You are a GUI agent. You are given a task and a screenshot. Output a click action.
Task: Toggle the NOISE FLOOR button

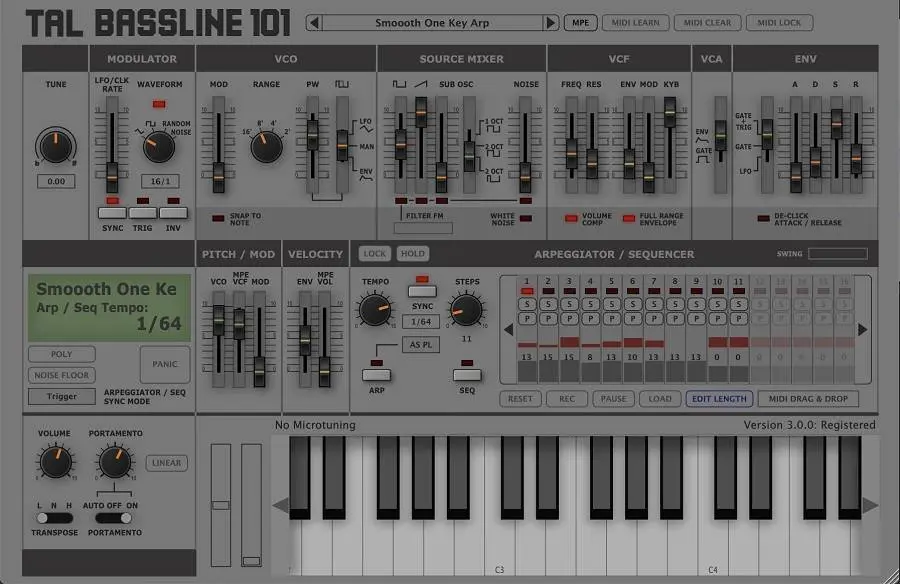click(61, 375)
